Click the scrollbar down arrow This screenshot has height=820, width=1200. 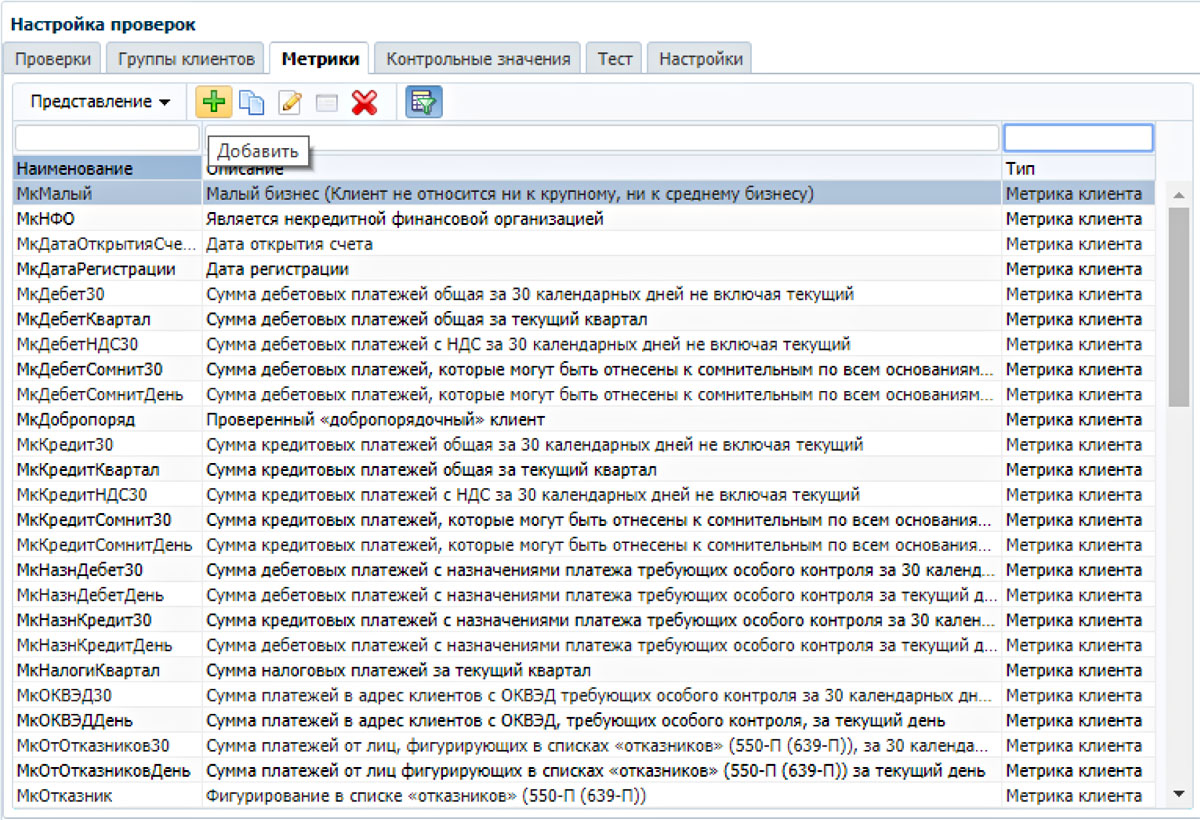[x=1177, y=793]
